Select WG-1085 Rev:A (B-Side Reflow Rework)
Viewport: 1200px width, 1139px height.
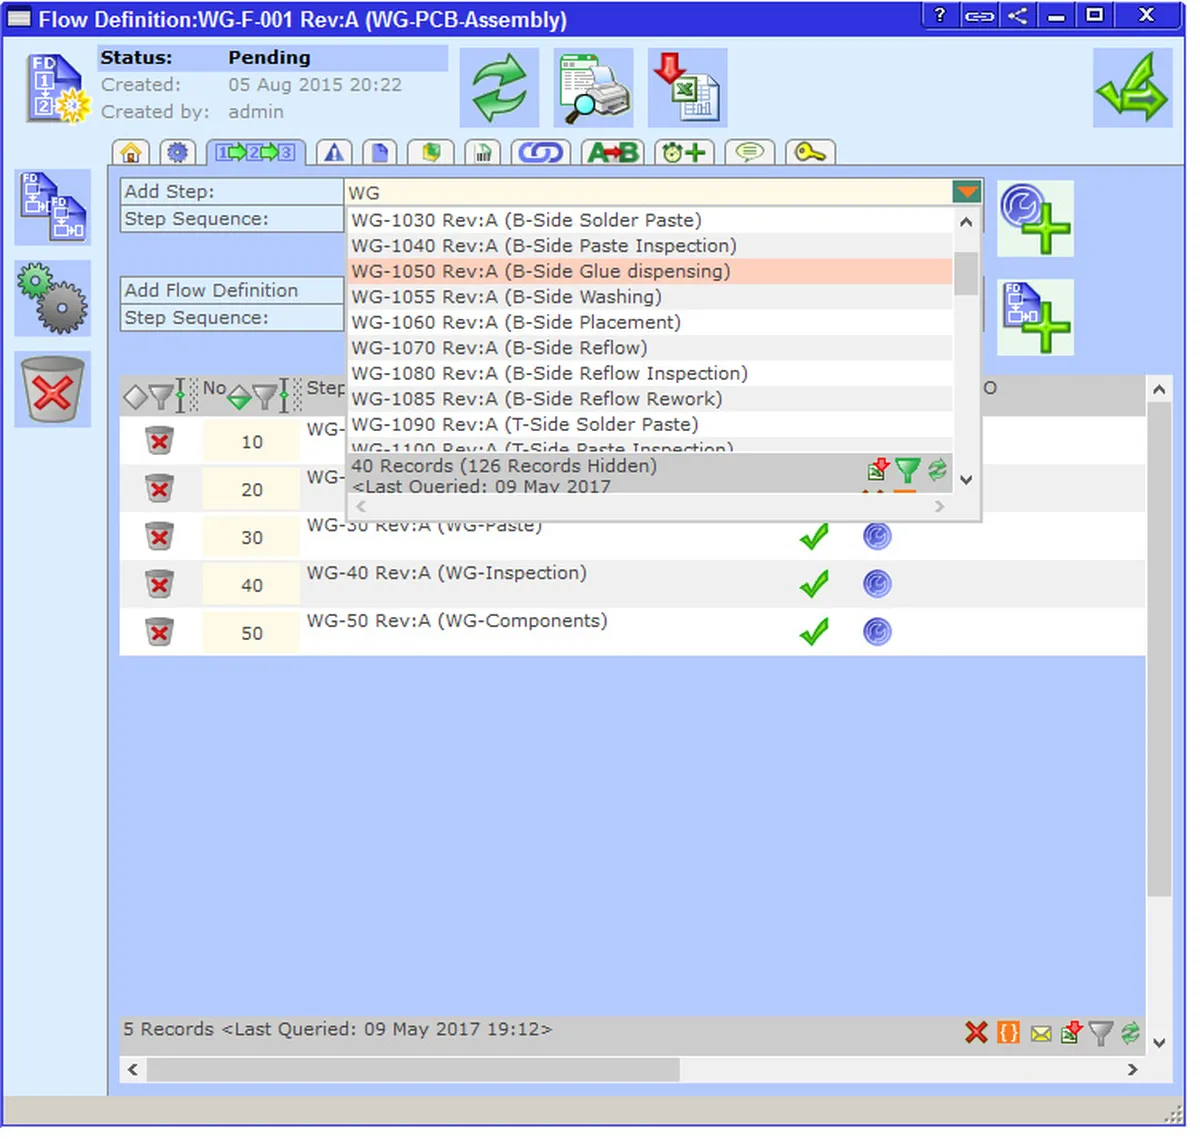(650, 399)
